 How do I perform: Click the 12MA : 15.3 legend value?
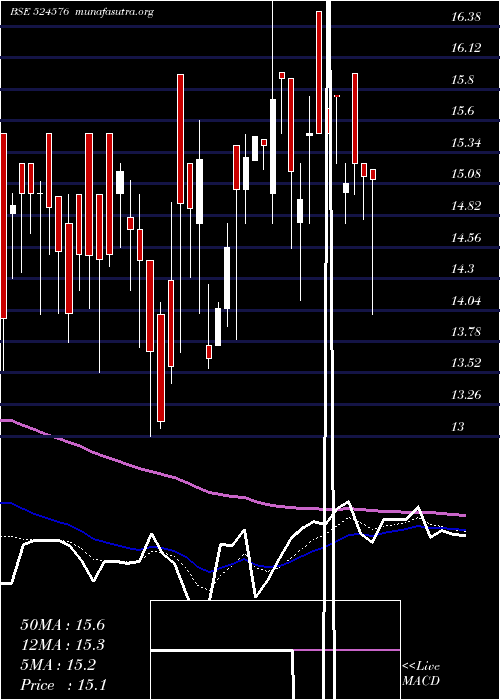[62, 645]
